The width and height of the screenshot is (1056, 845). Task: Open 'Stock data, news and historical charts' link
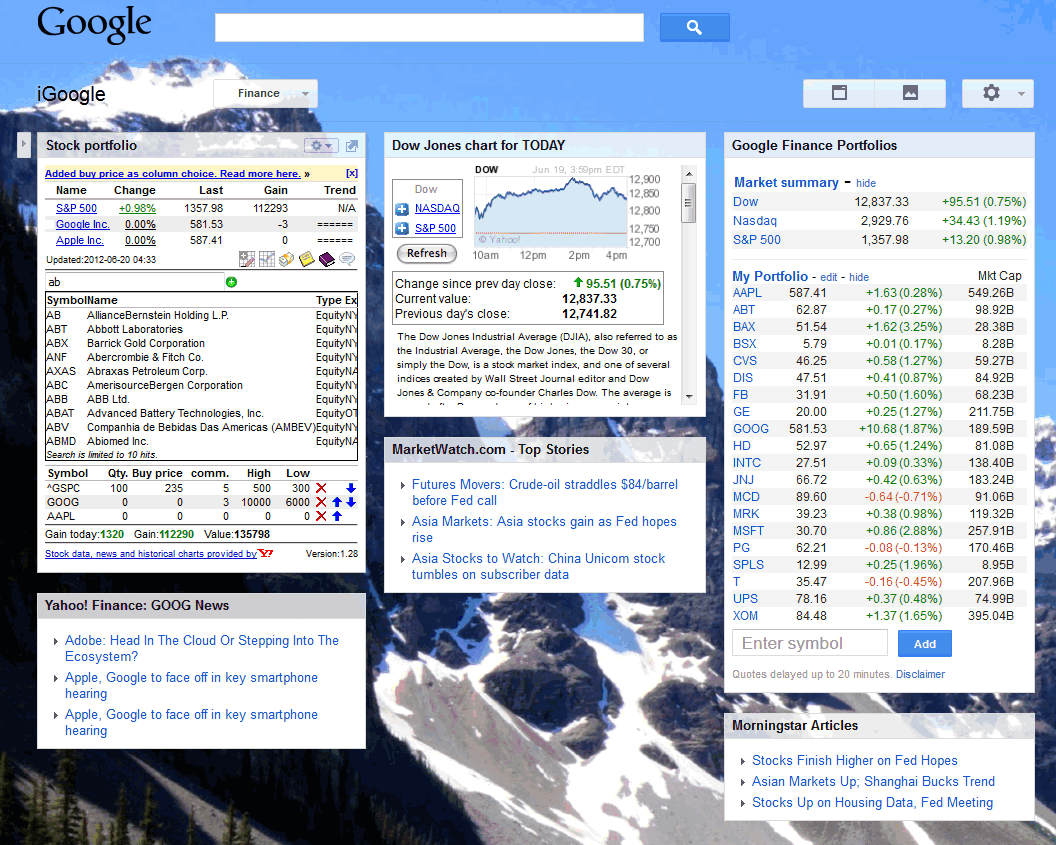(x=151, y=553)
